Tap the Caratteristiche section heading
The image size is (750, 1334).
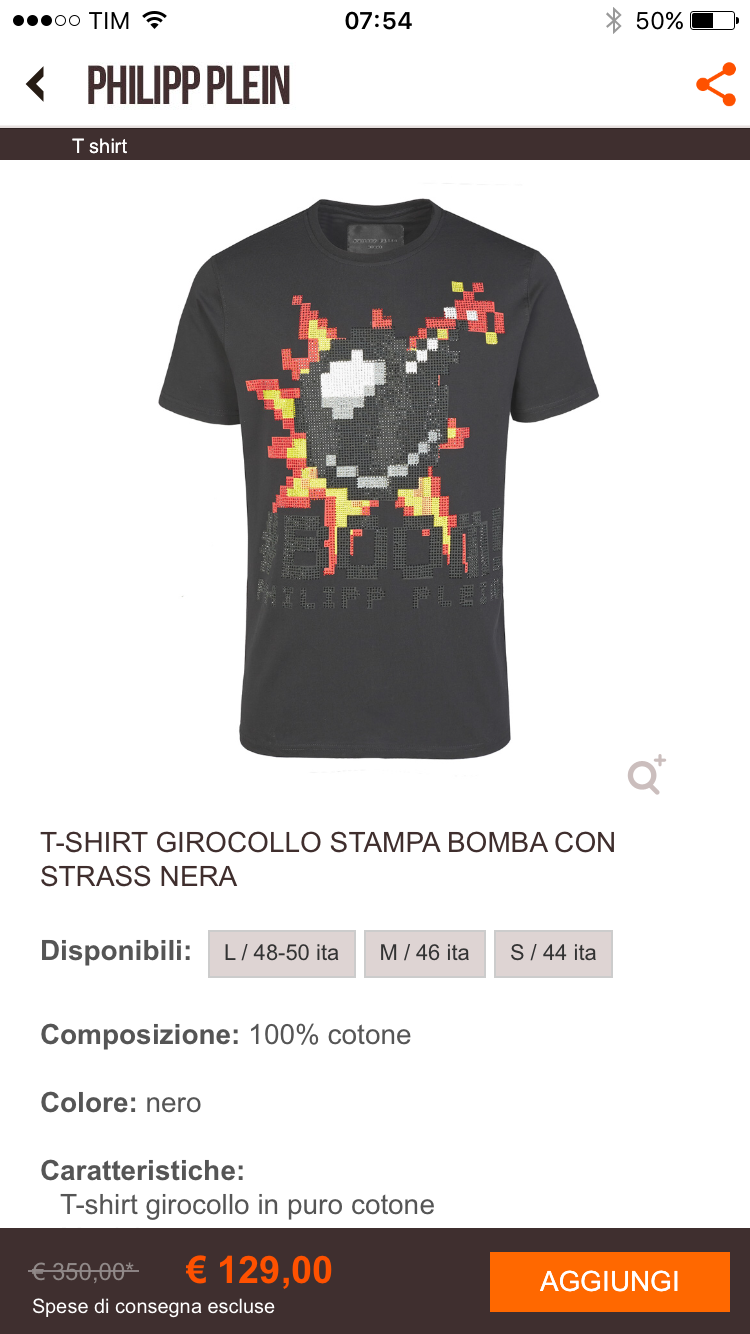(x=142, y=1170)
